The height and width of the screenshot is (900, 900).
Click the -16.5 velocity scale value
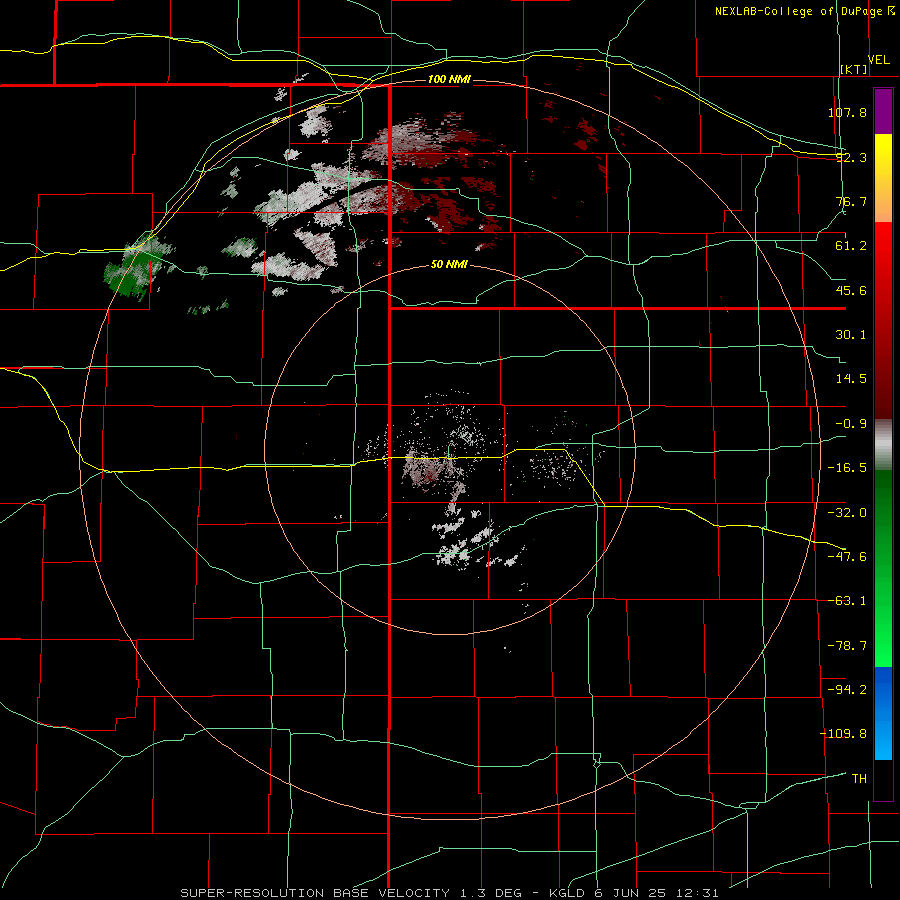[x=847, y=468]
